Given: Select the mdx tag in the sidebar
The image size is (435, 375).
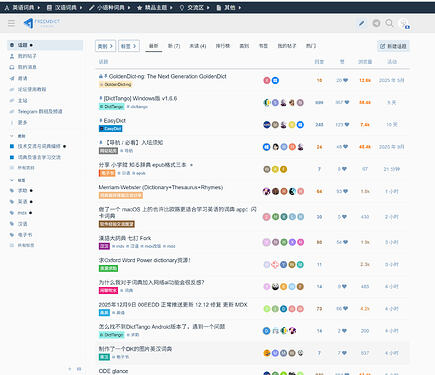Looking at the screenshot, I should coord(22,213).
